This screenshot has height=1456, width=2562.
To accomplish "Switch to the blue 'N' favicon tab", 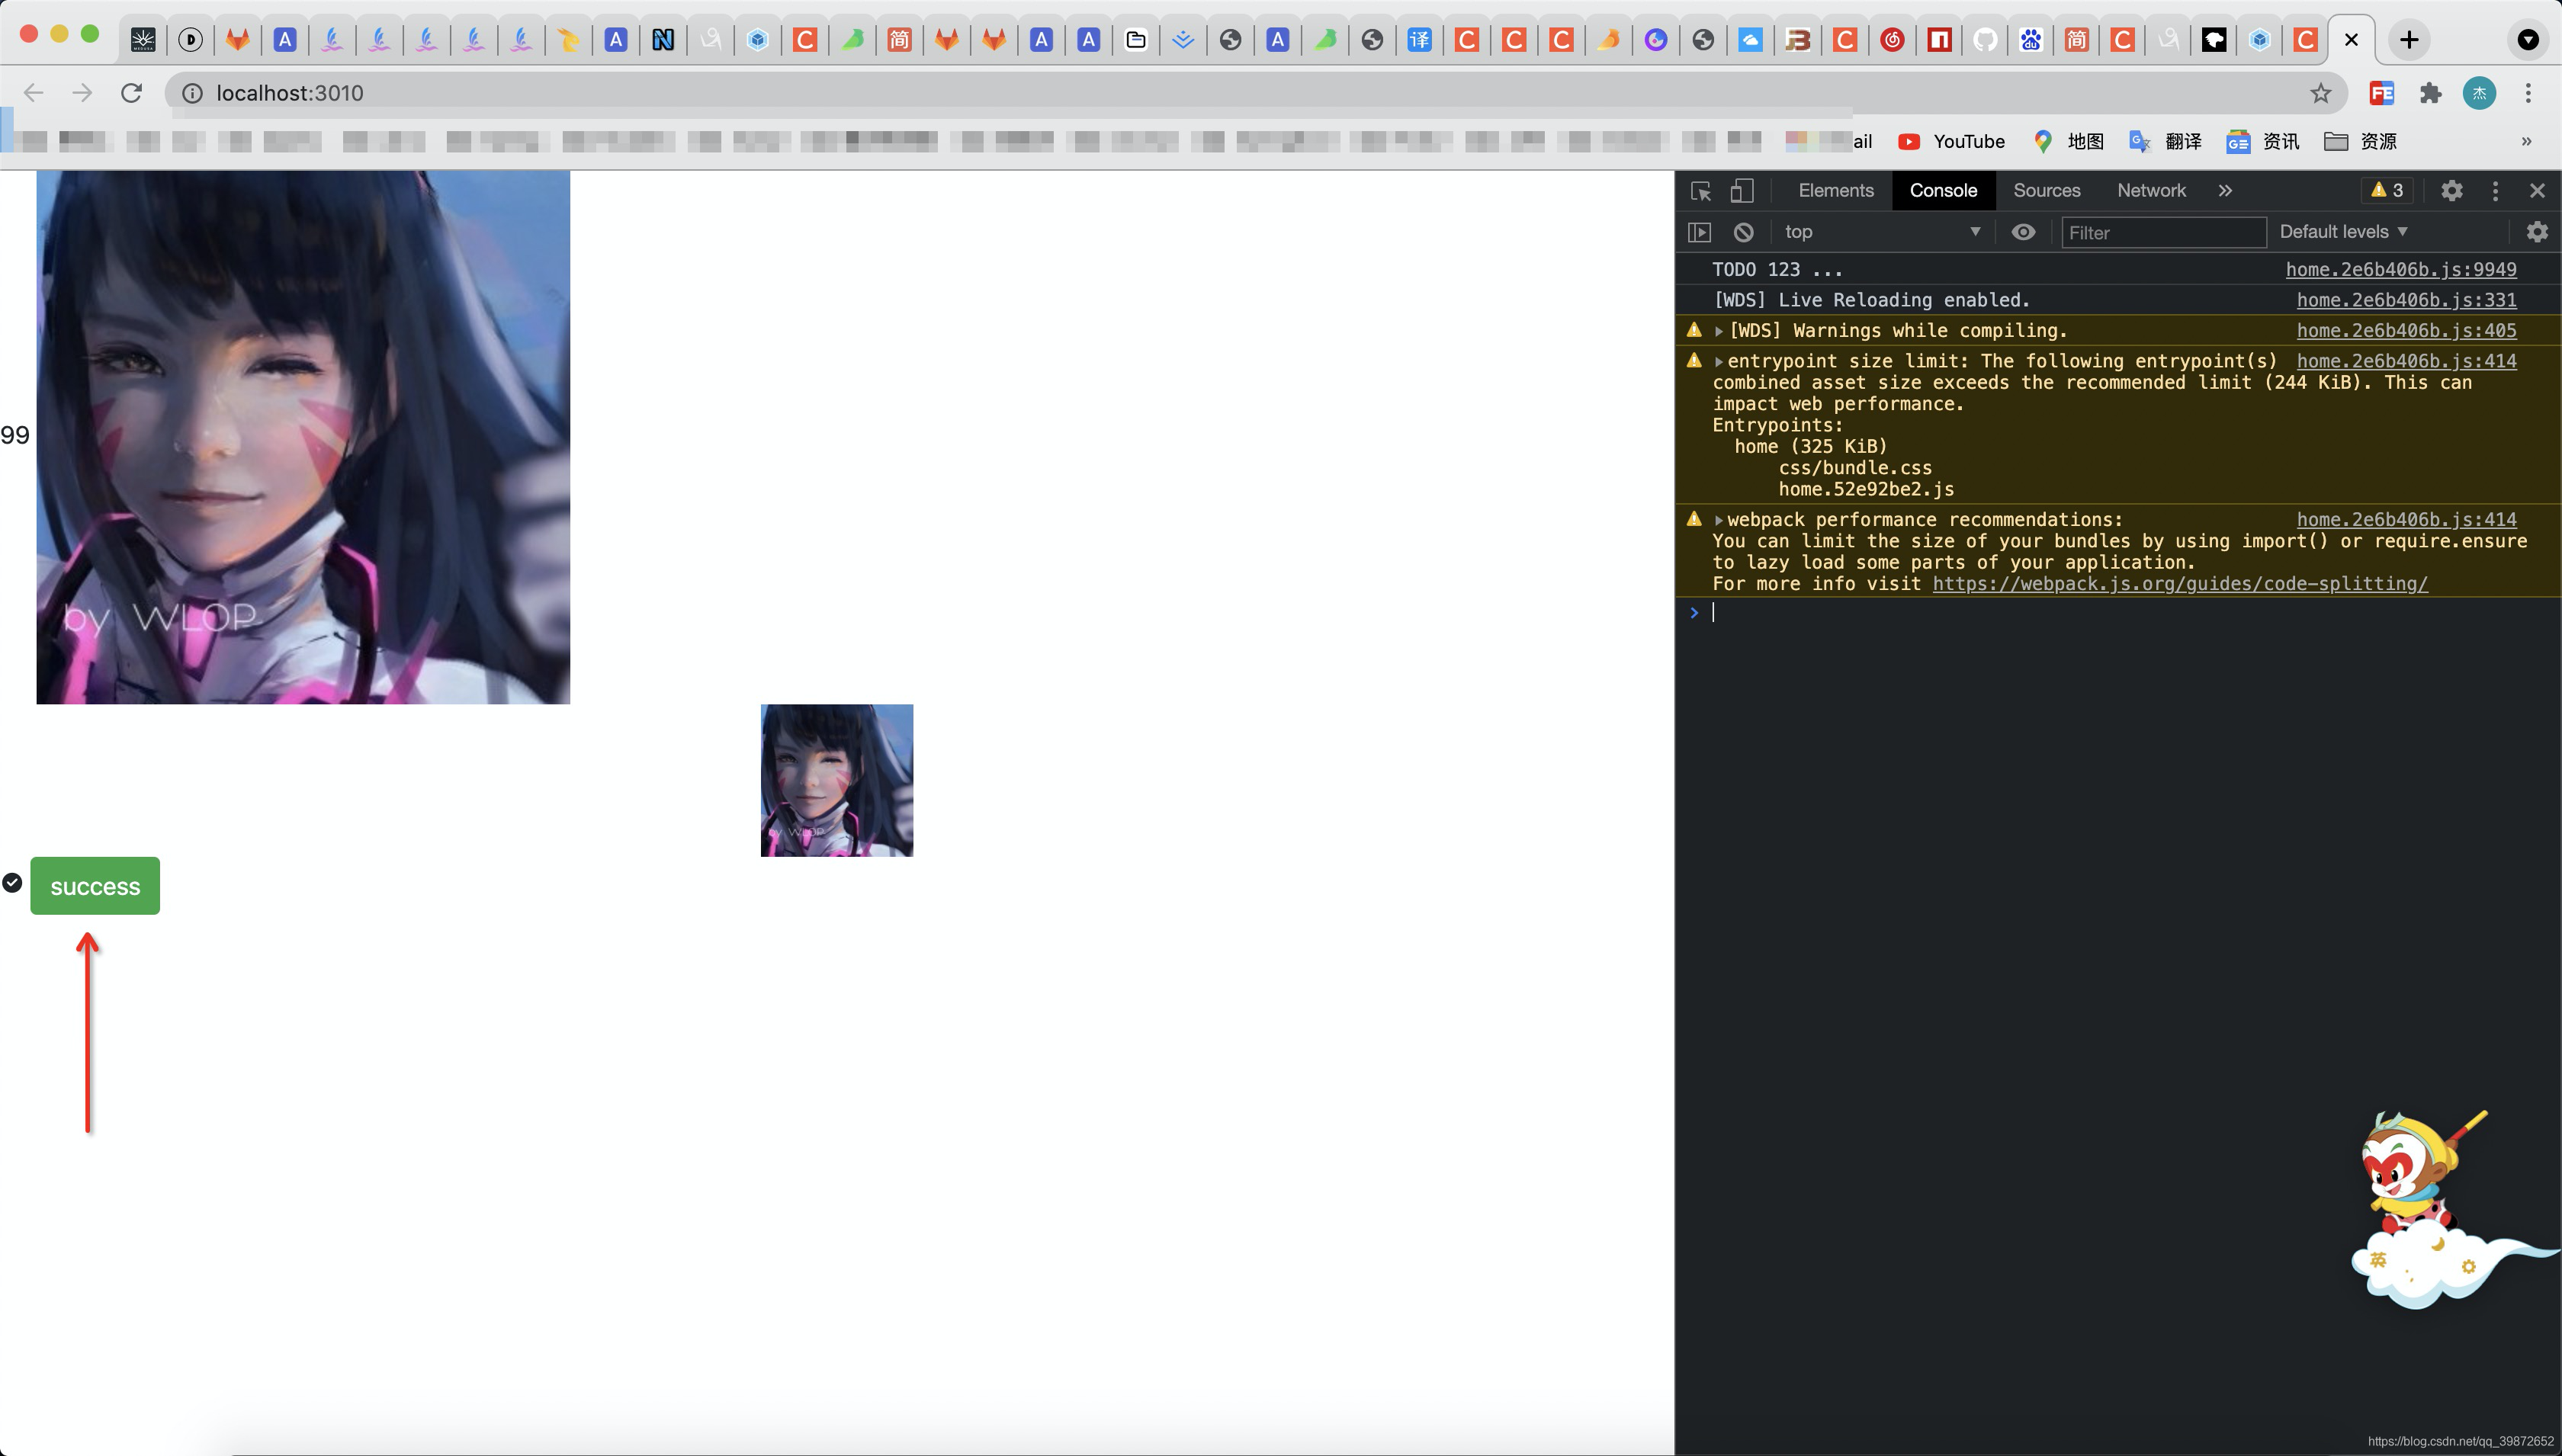I will 663,40.
